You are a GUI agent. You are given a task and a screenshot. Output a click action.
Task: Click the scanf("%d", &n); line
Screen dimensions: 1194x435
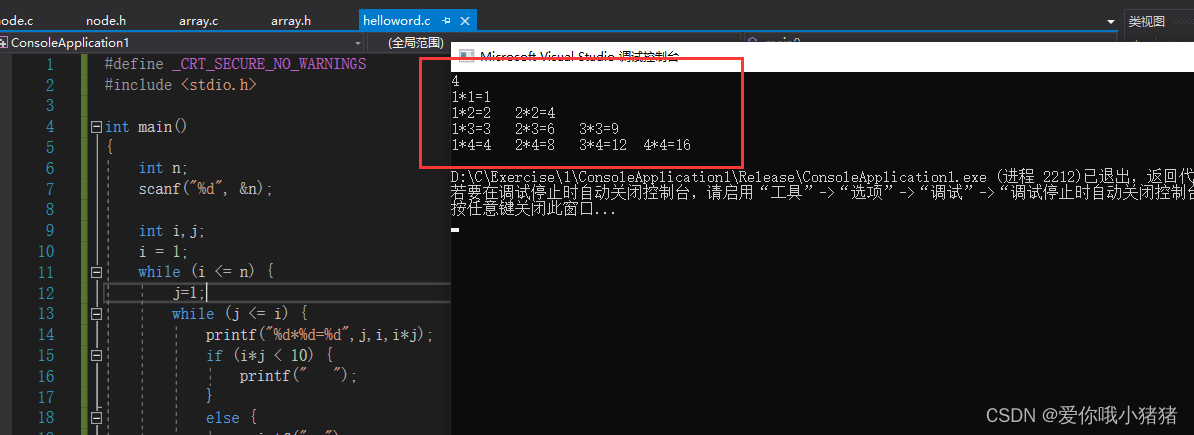(x=205, y=188)
